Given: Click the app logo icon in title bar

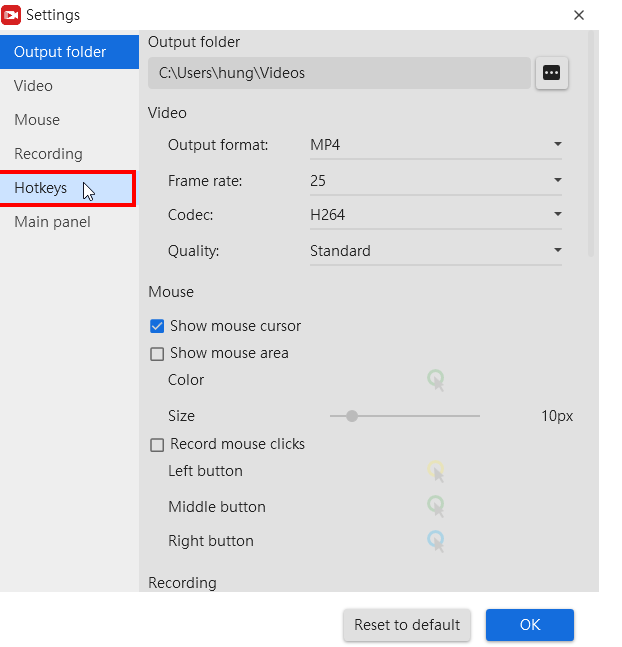Looking at the screenshot, I should (x=11, y=15).
